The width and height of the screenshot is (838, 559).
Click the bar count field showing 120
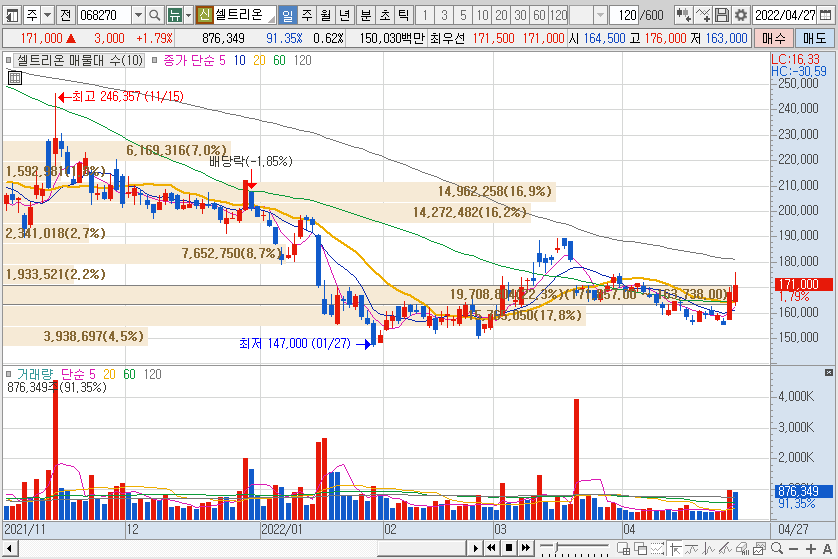tap(626, 15)
